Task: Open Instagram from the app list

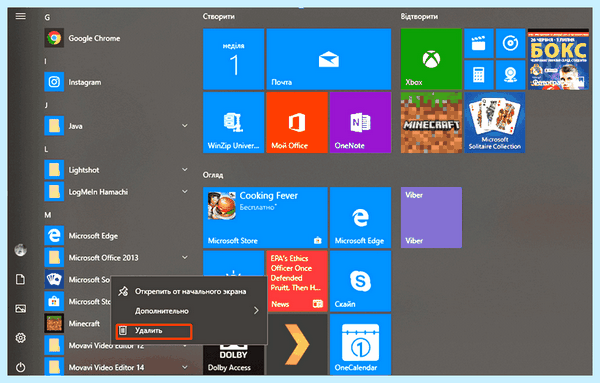Action: 117,82
